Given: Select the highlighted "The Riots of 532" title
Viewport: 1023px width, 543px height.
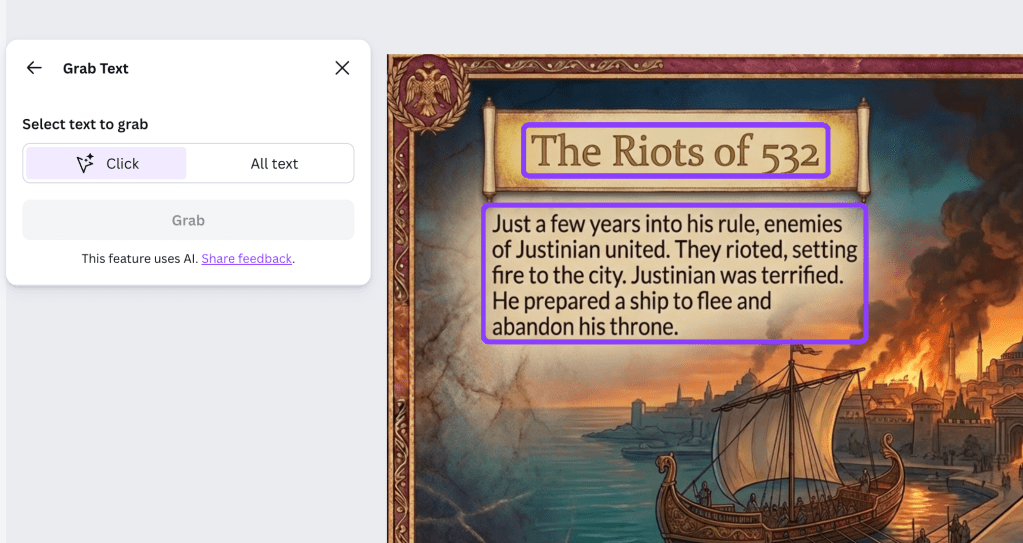Looking at the screenshot, I should (675, 151).
